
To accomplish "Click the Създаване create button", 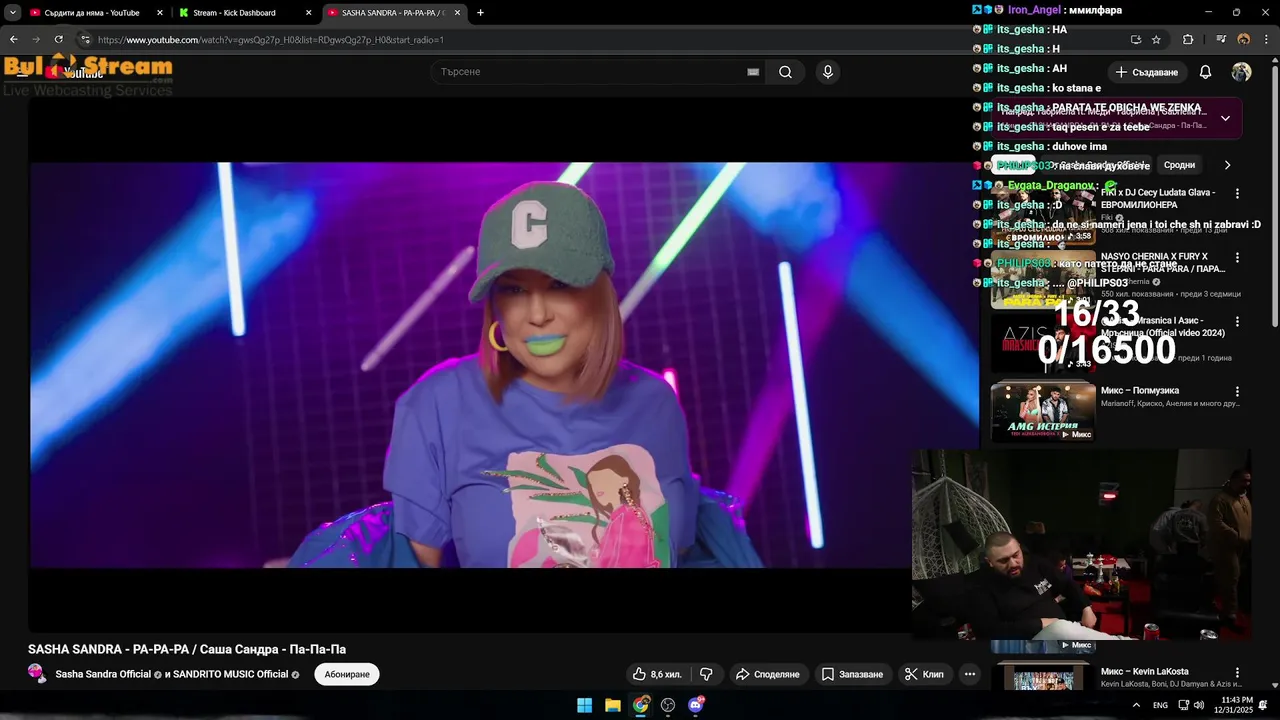I will (1147, 72).
